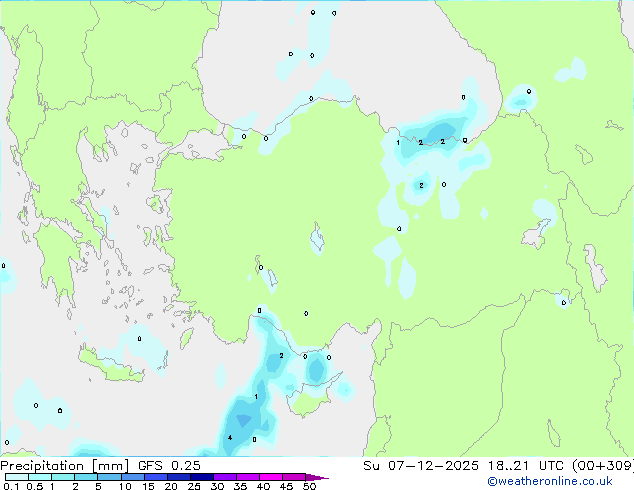Select the medium blue swatch between 10 and 15
This screenshot has width=634, height=490.
click(133, 477)
